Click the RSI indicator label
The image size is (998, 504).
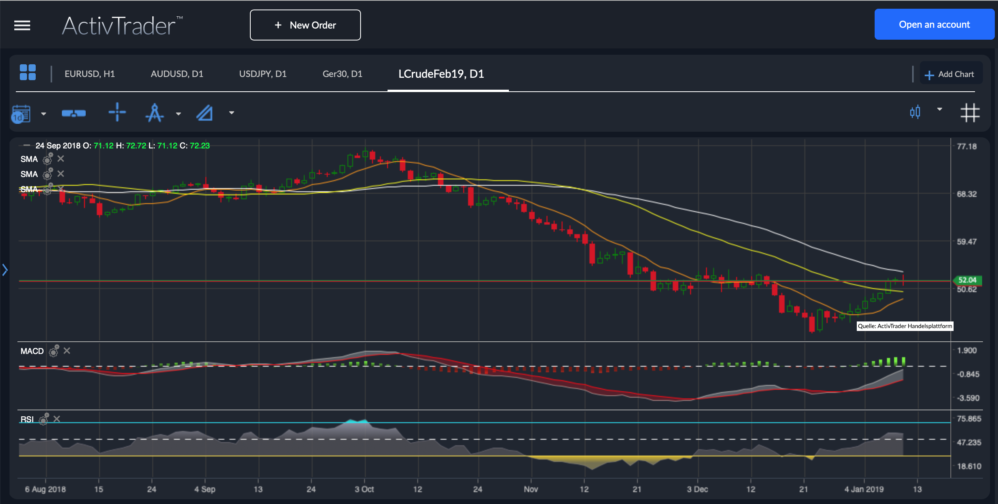point(27,419)
